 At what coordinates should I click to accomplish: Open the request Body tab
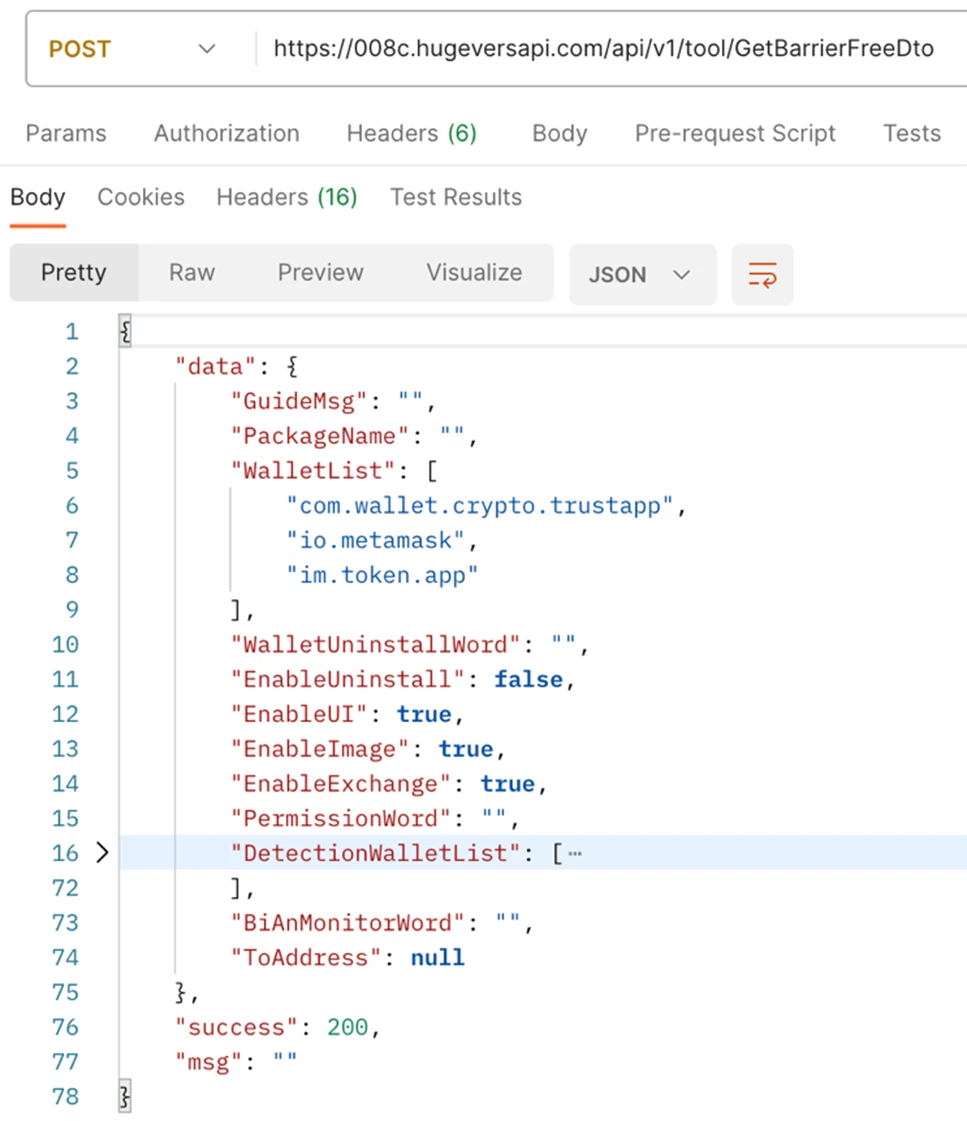(x=559, y=134)
